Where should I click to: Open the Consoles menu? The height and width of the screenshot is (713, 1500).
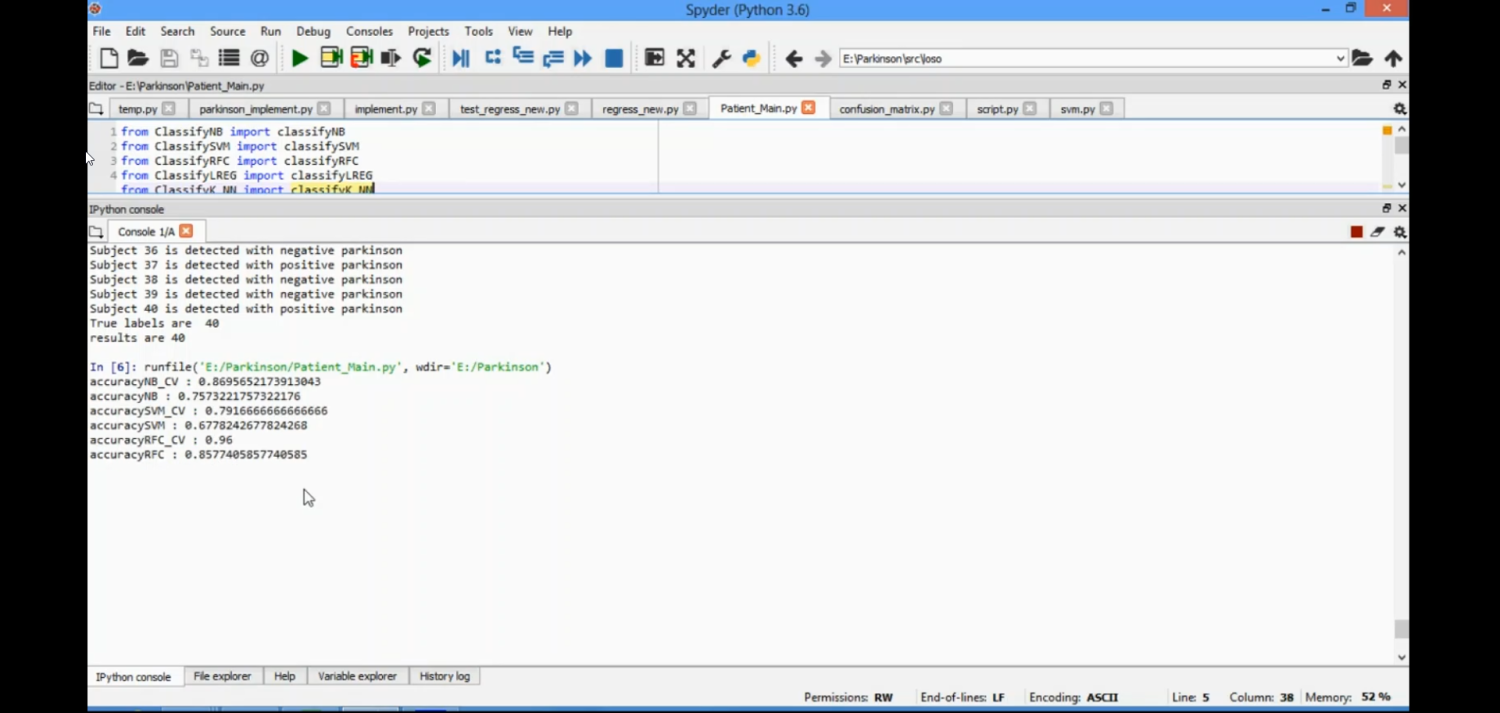point(369,32)
